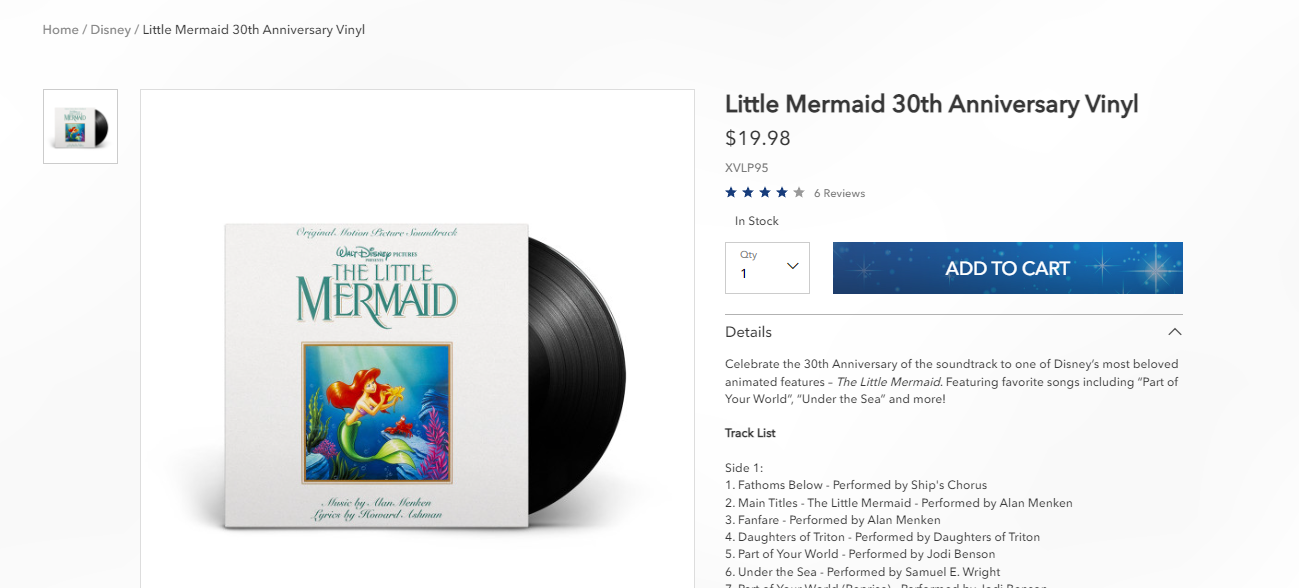Click the third rating star
Image resolution: width=1299 pixels, height=588 pixels.
[765, 193]
